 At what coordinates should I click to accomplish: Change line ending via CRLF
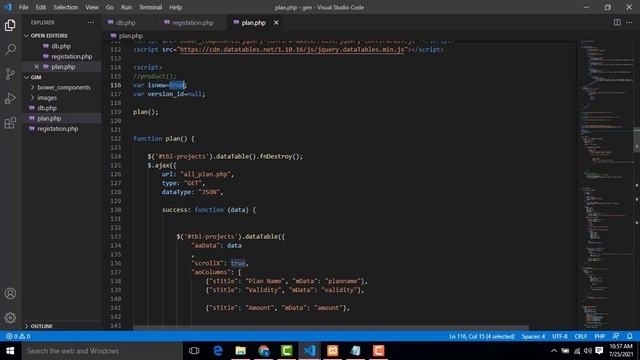click(580, 336)
